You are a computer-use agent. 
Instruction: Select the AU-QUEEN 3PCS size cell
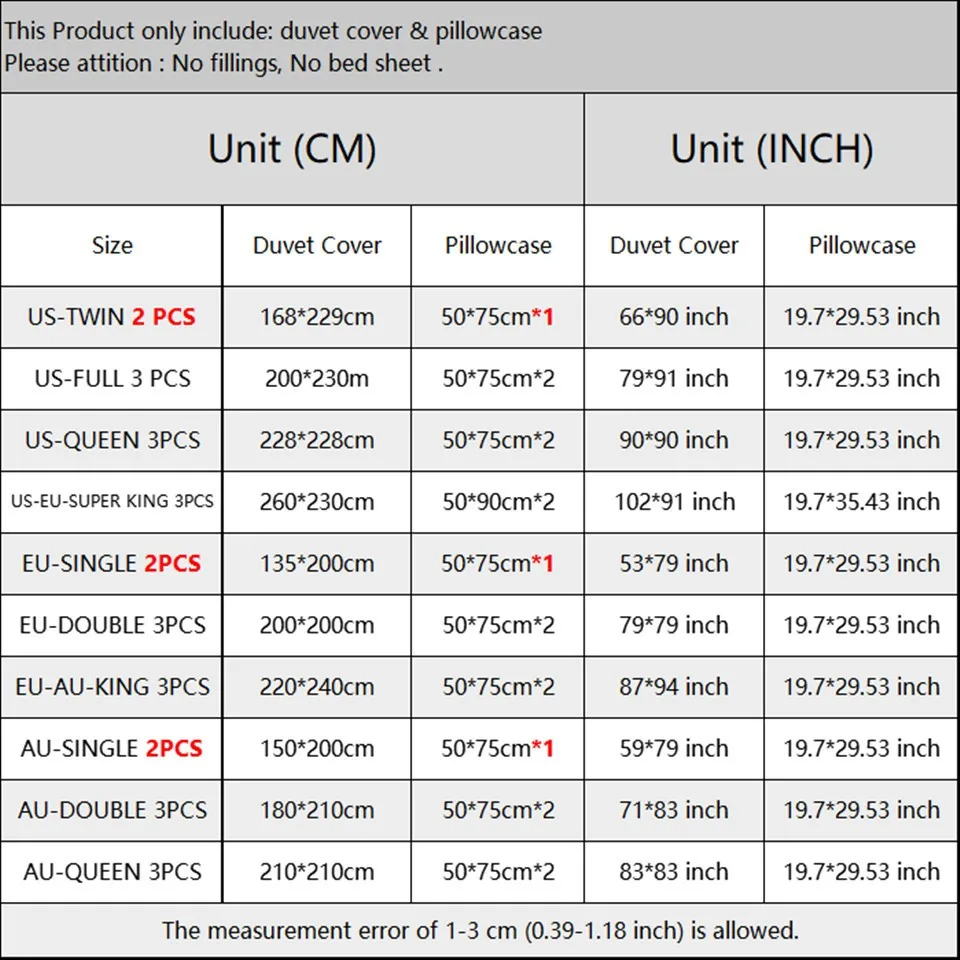pos(111,872)
